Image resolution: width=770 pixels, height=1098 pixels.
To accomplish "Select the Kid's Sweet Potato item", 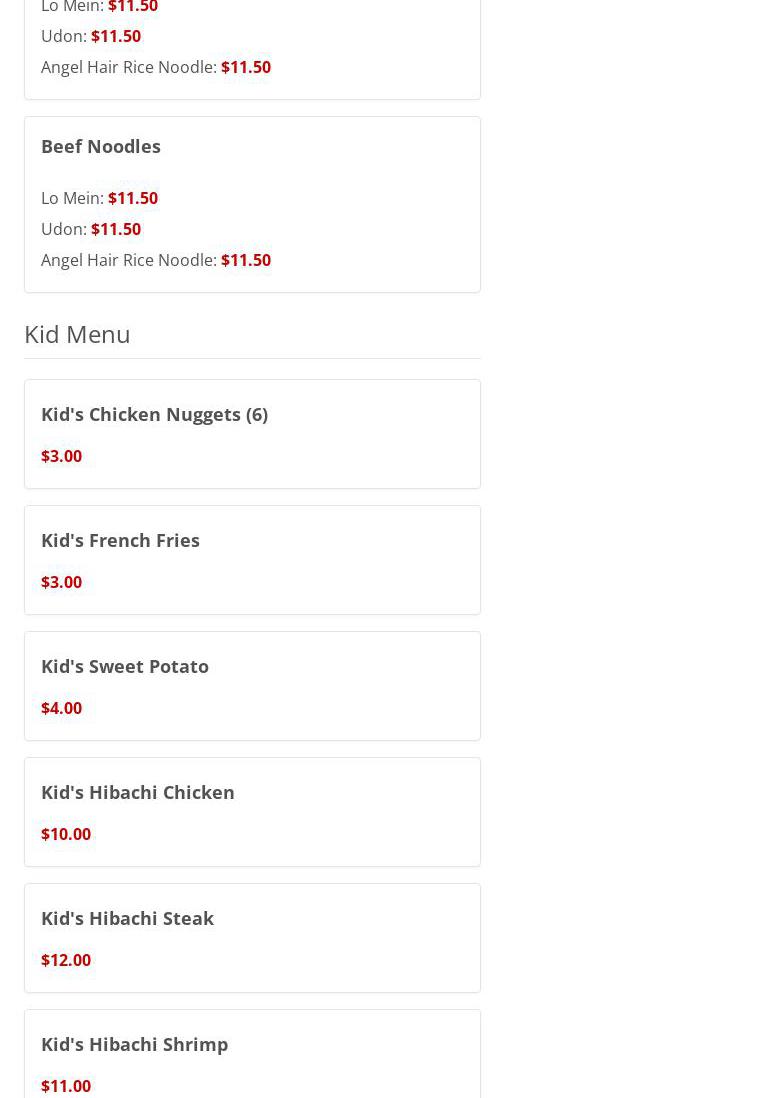I will (125, 666).
